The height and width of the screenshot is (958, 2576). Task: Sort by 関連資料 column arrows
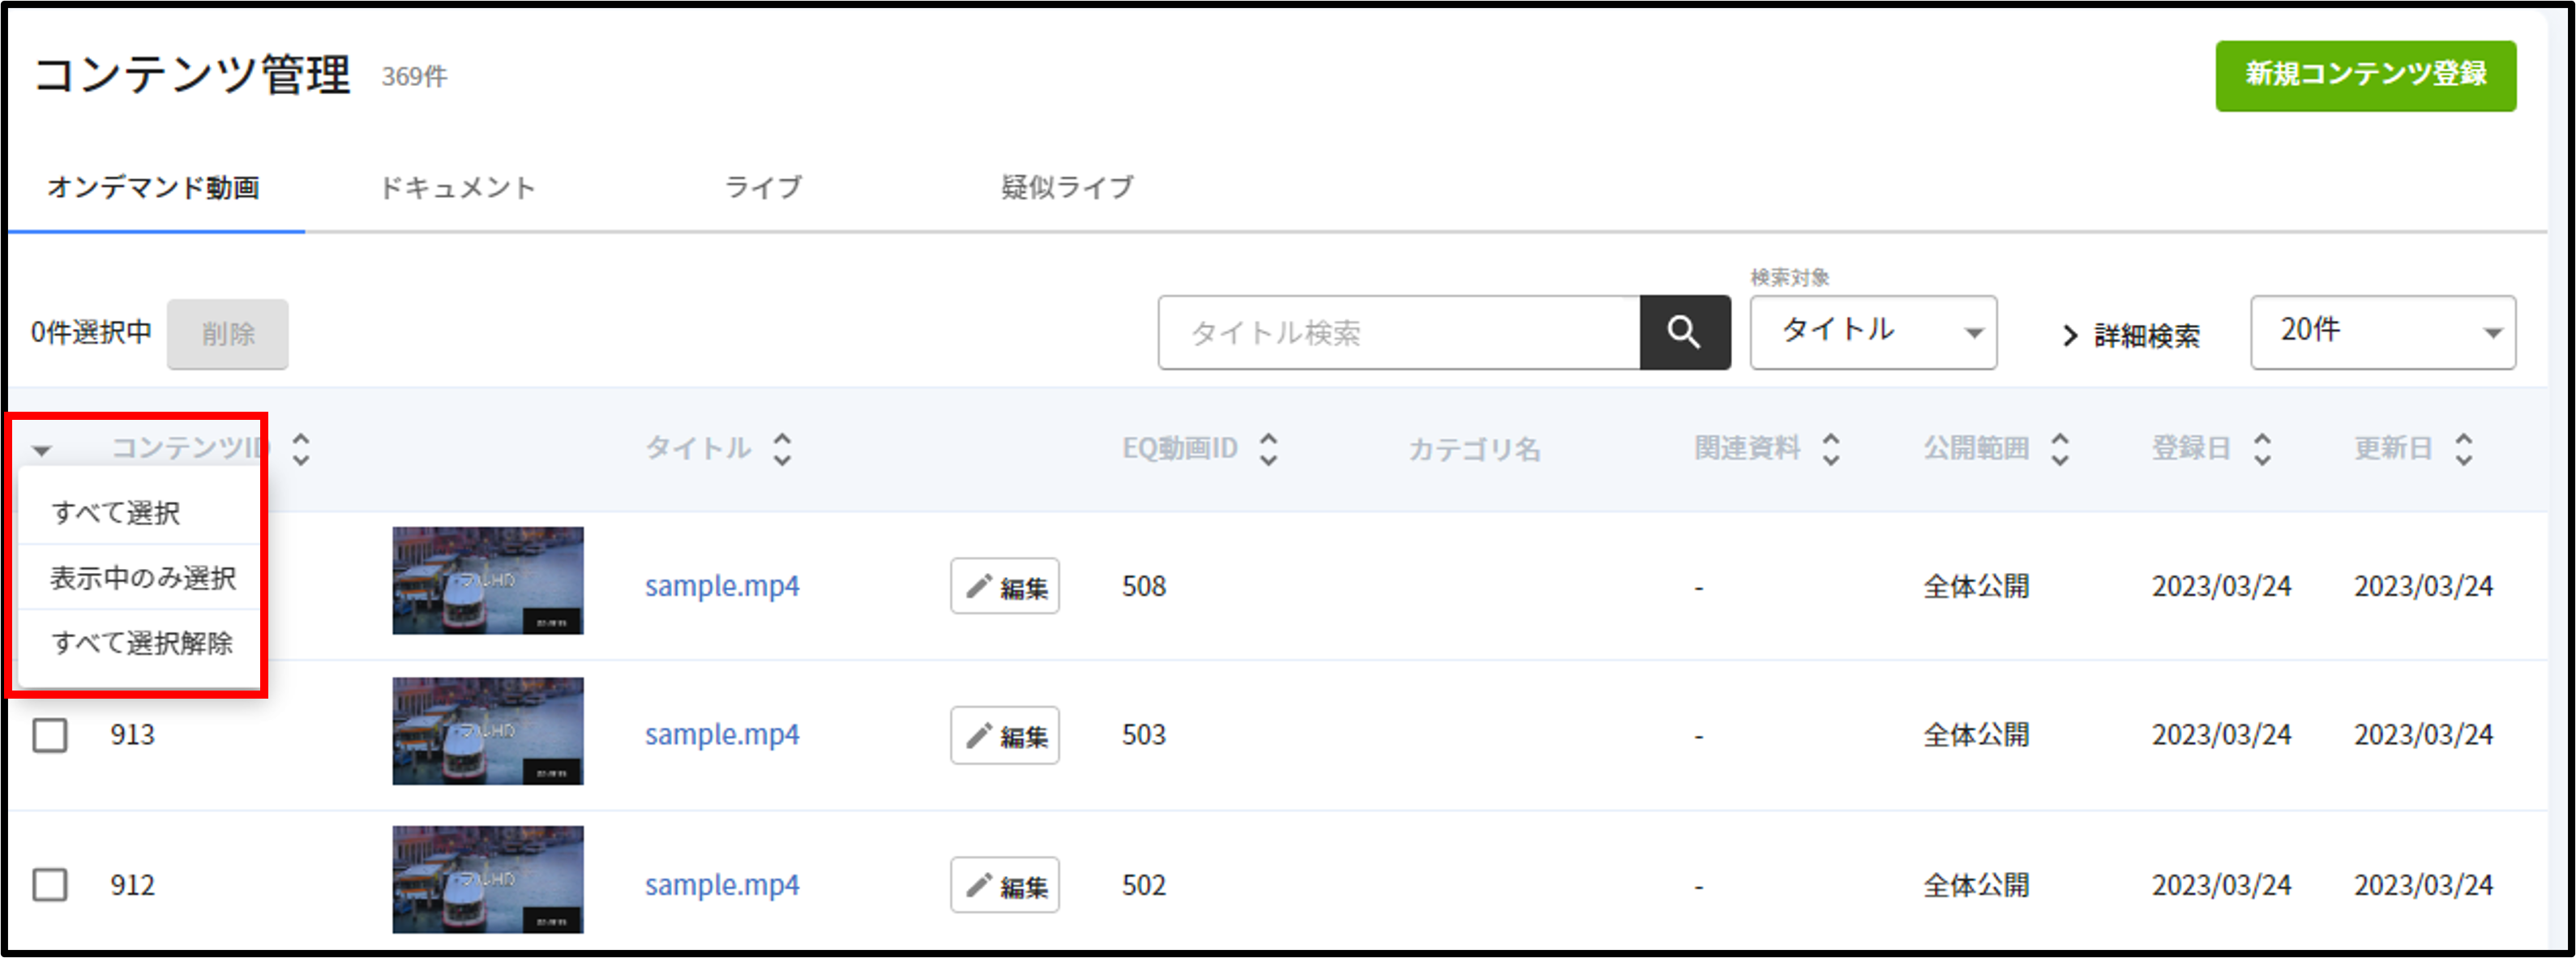[x=1830, y=449]
